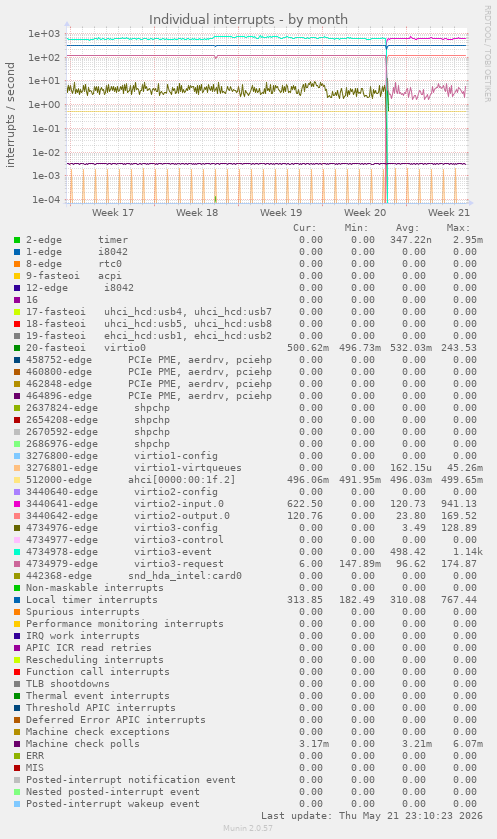Click the Munin 2.0.57 footer text
The width and height of the screenshot is (497, 839).
[248, 828]
